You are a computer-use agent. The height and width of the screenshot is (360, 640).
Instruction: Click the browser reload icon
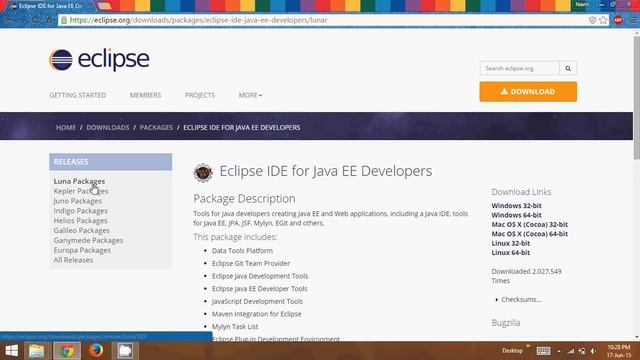pos(36,20)
